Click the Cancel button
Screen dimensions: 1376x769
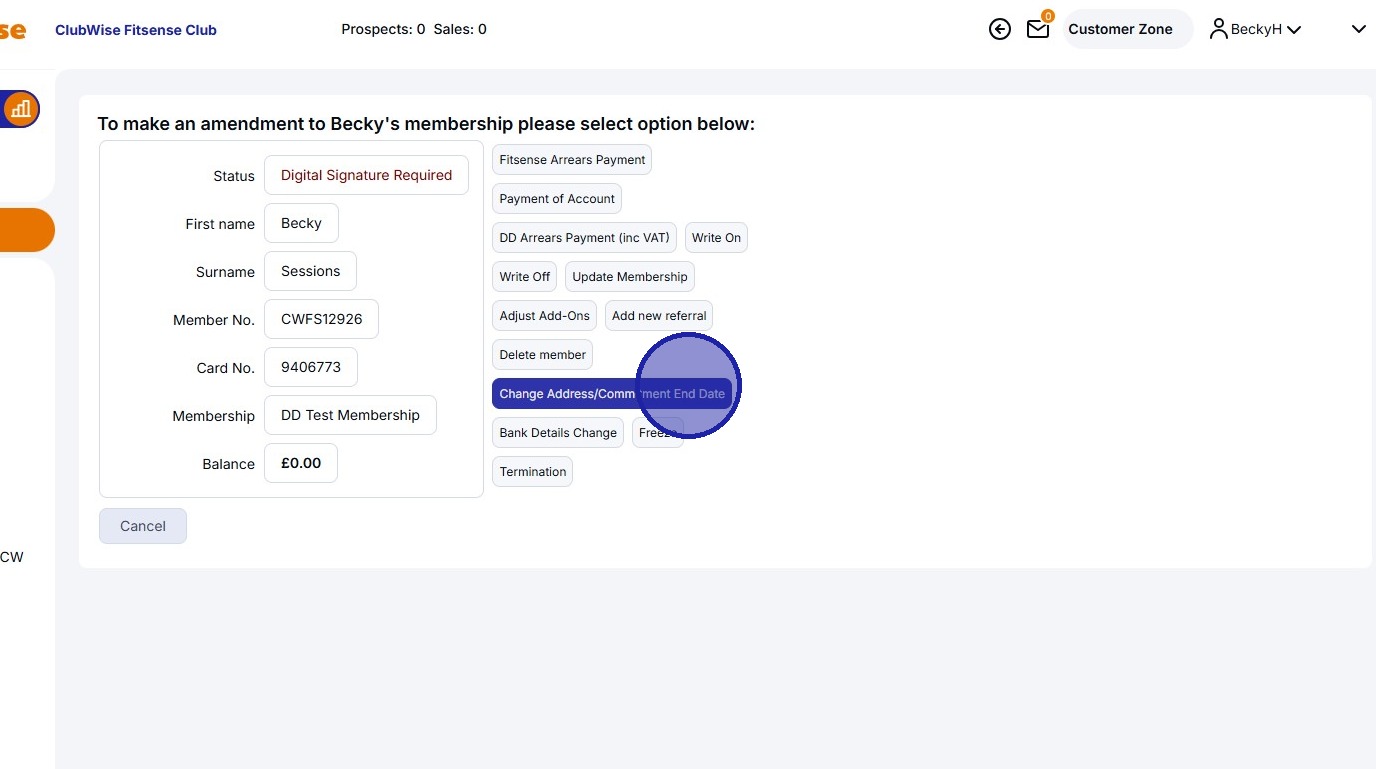[142, 525]
